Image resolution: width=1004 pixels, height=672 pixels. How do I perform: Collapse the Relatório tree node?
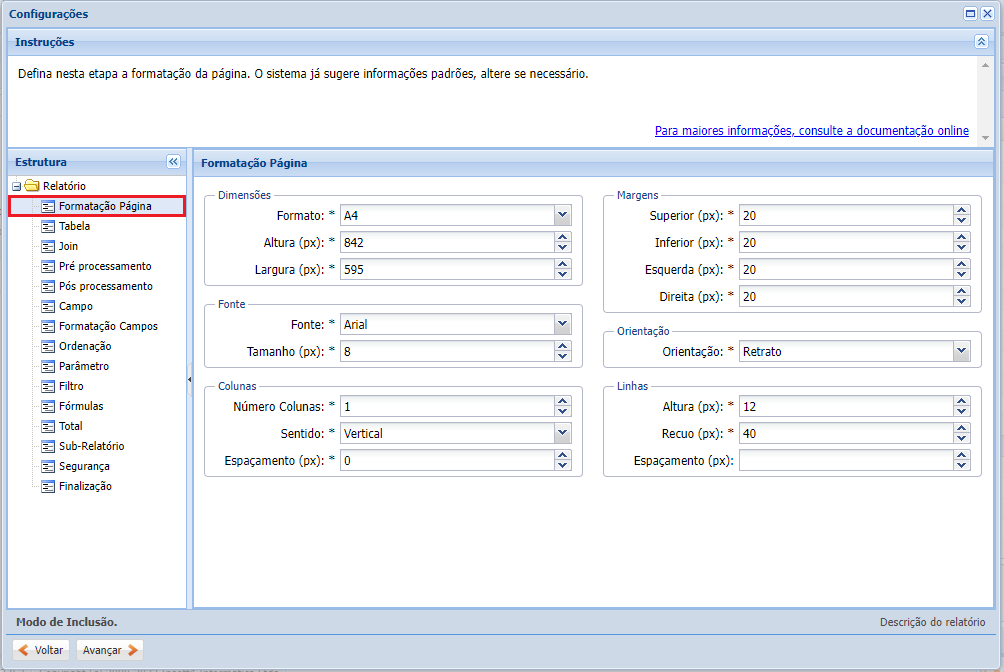point(16,187)
